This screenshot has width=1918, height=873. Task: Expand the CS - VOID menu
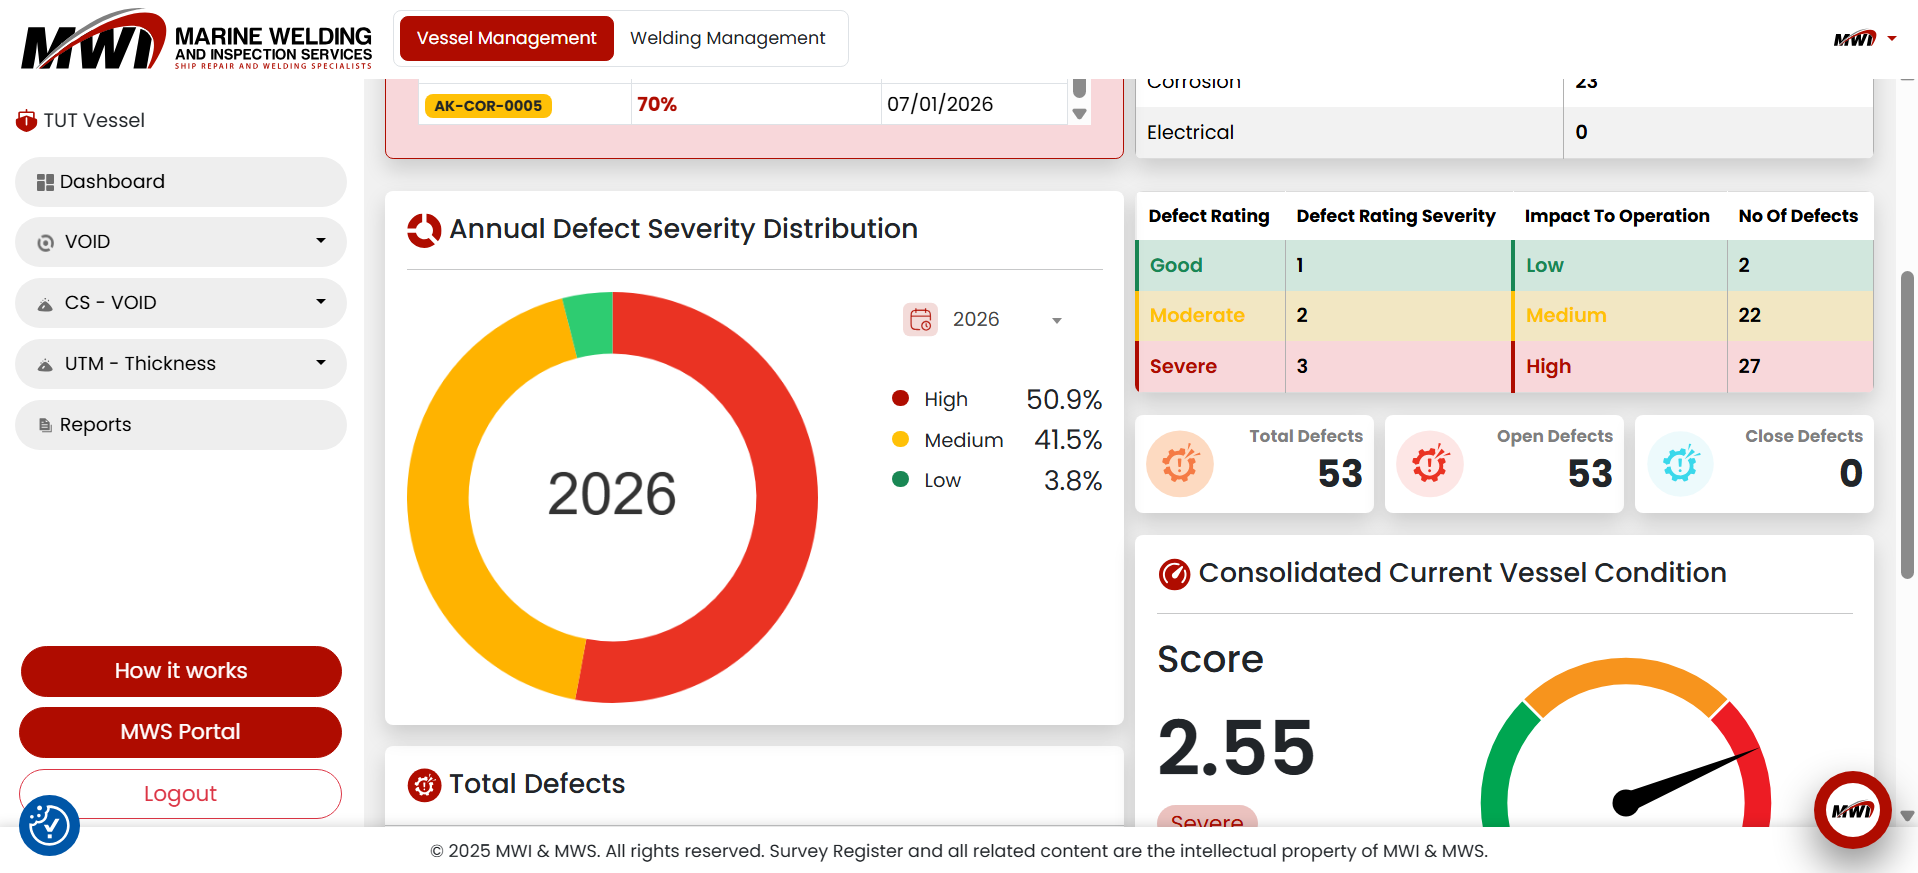tap(181, 303)
